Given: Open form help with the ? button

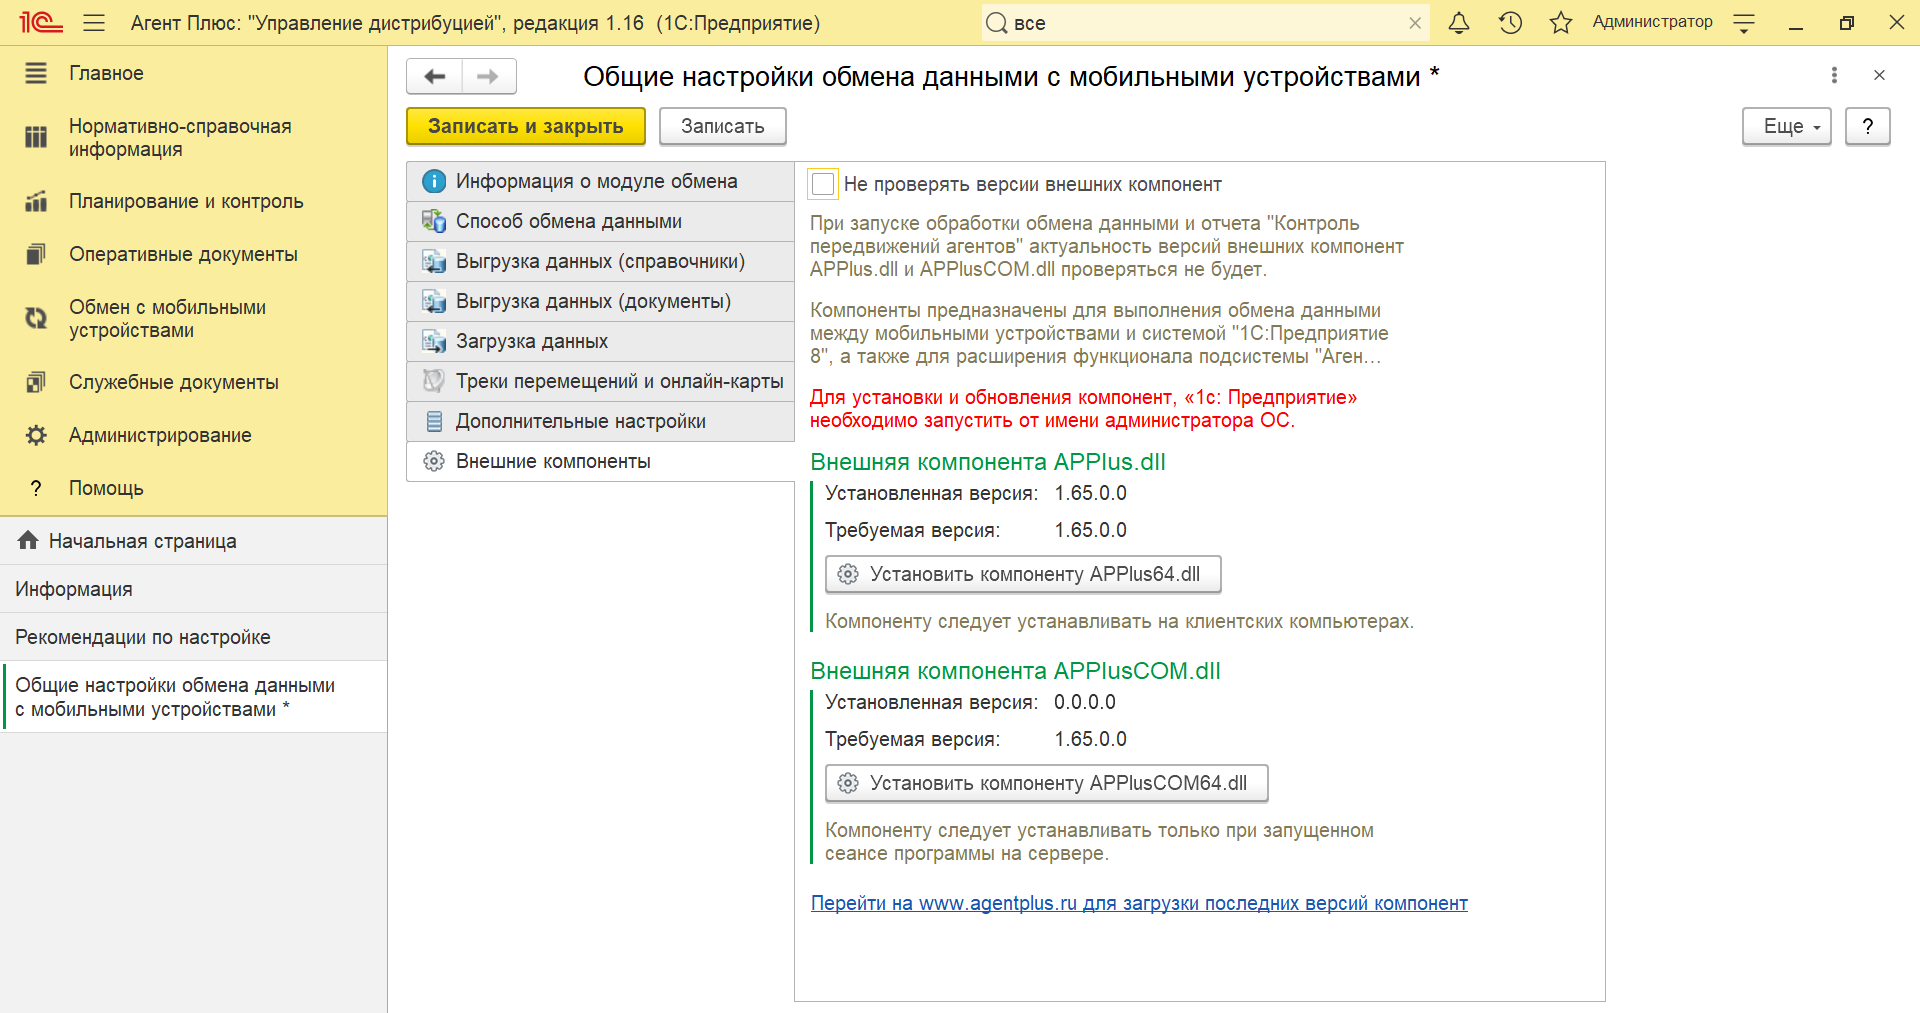Looking at the screenshot, I should 1867,126.
